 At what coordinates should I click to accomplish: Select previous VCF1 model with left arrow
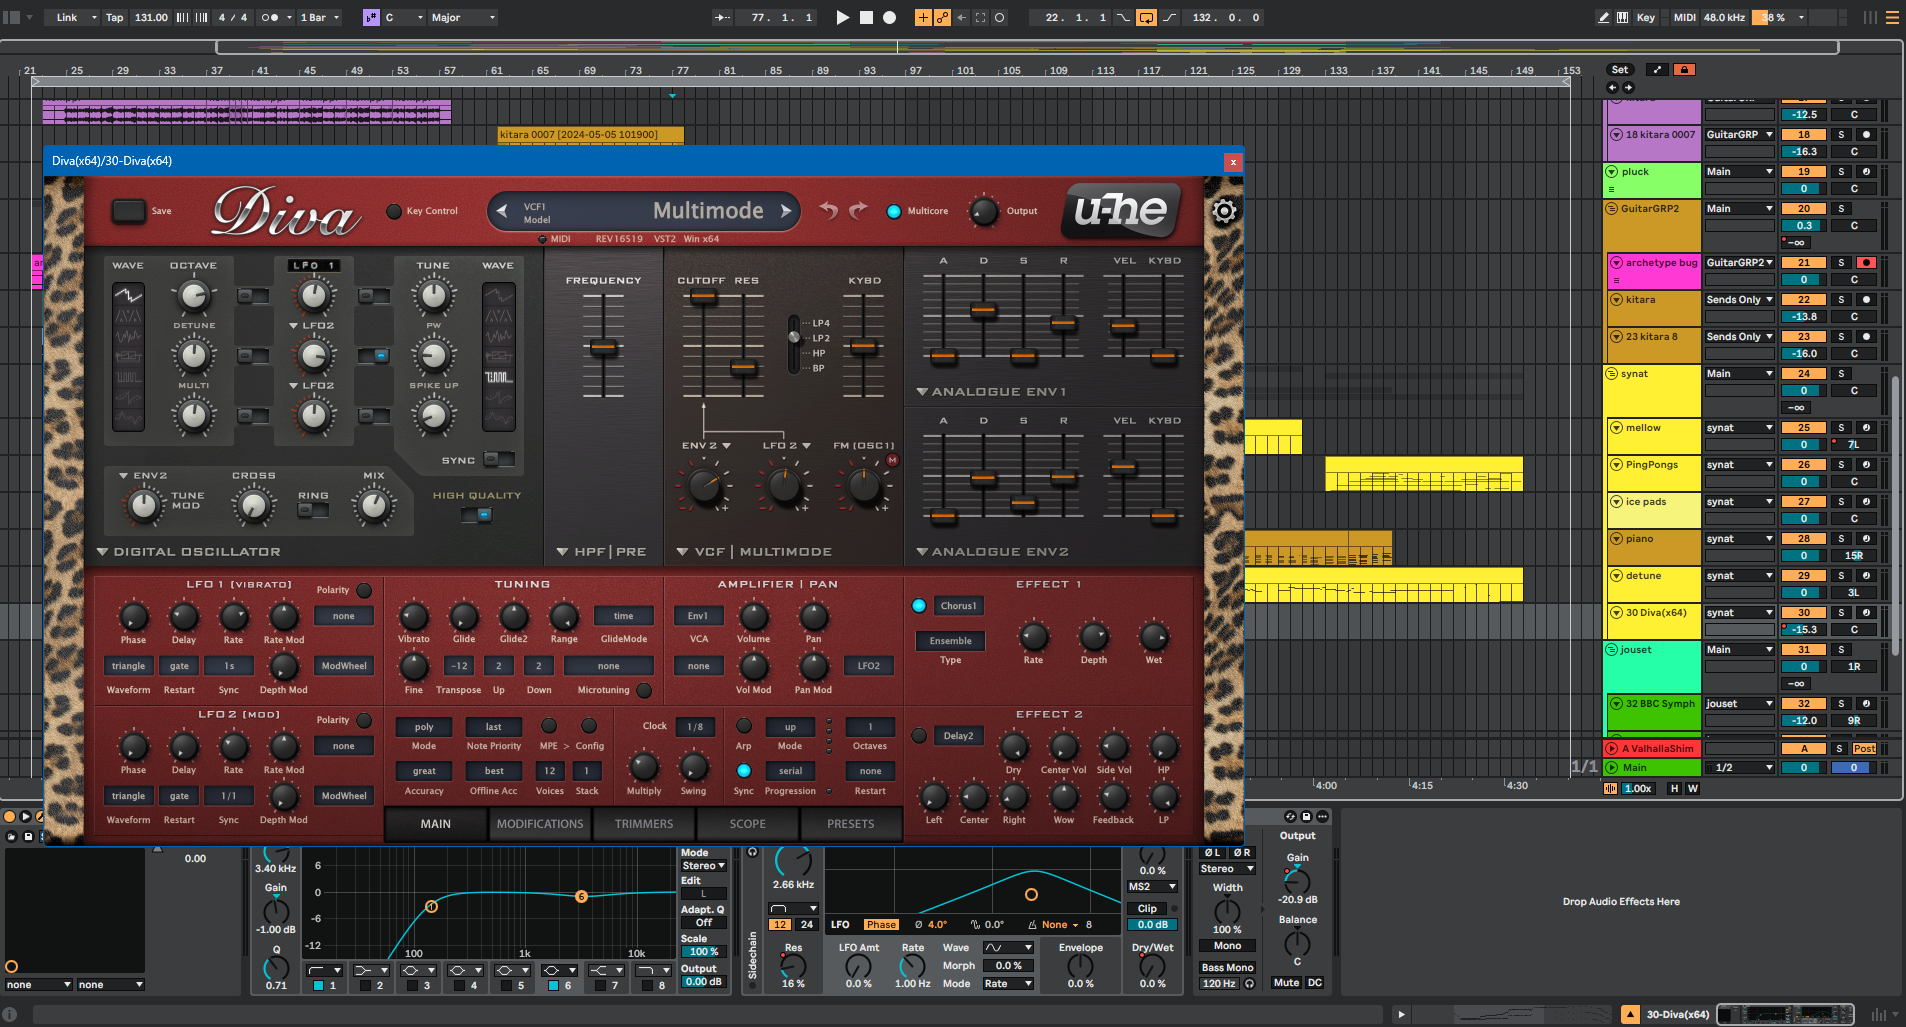503,211
